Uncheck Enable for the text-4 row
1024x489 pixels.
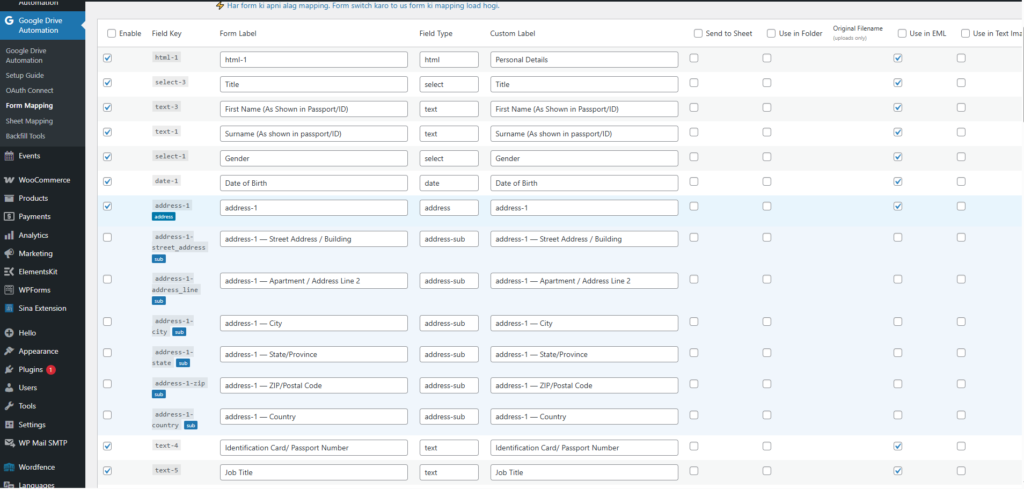click(108, 446)
